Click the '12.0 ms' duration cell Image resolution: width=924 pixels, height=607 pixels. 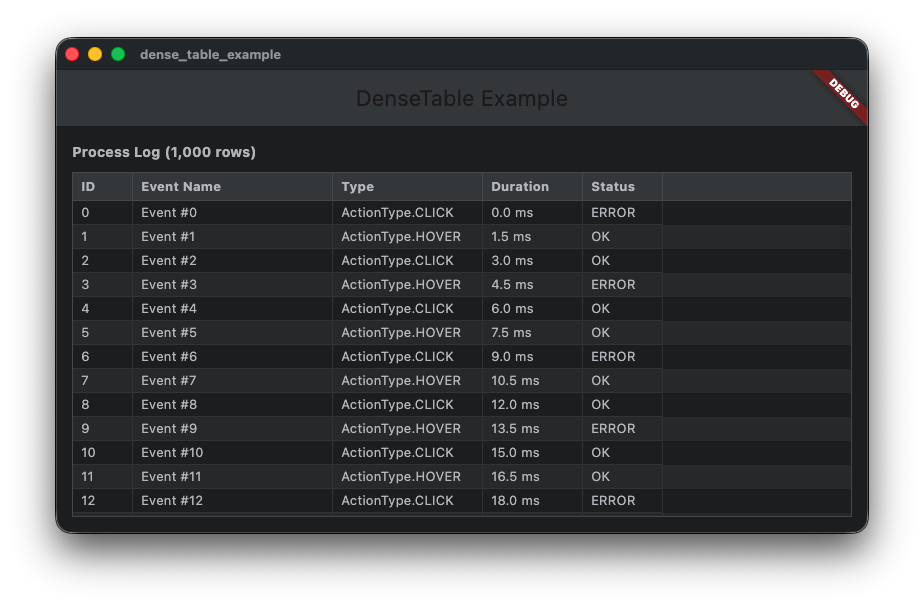point(532,405)
